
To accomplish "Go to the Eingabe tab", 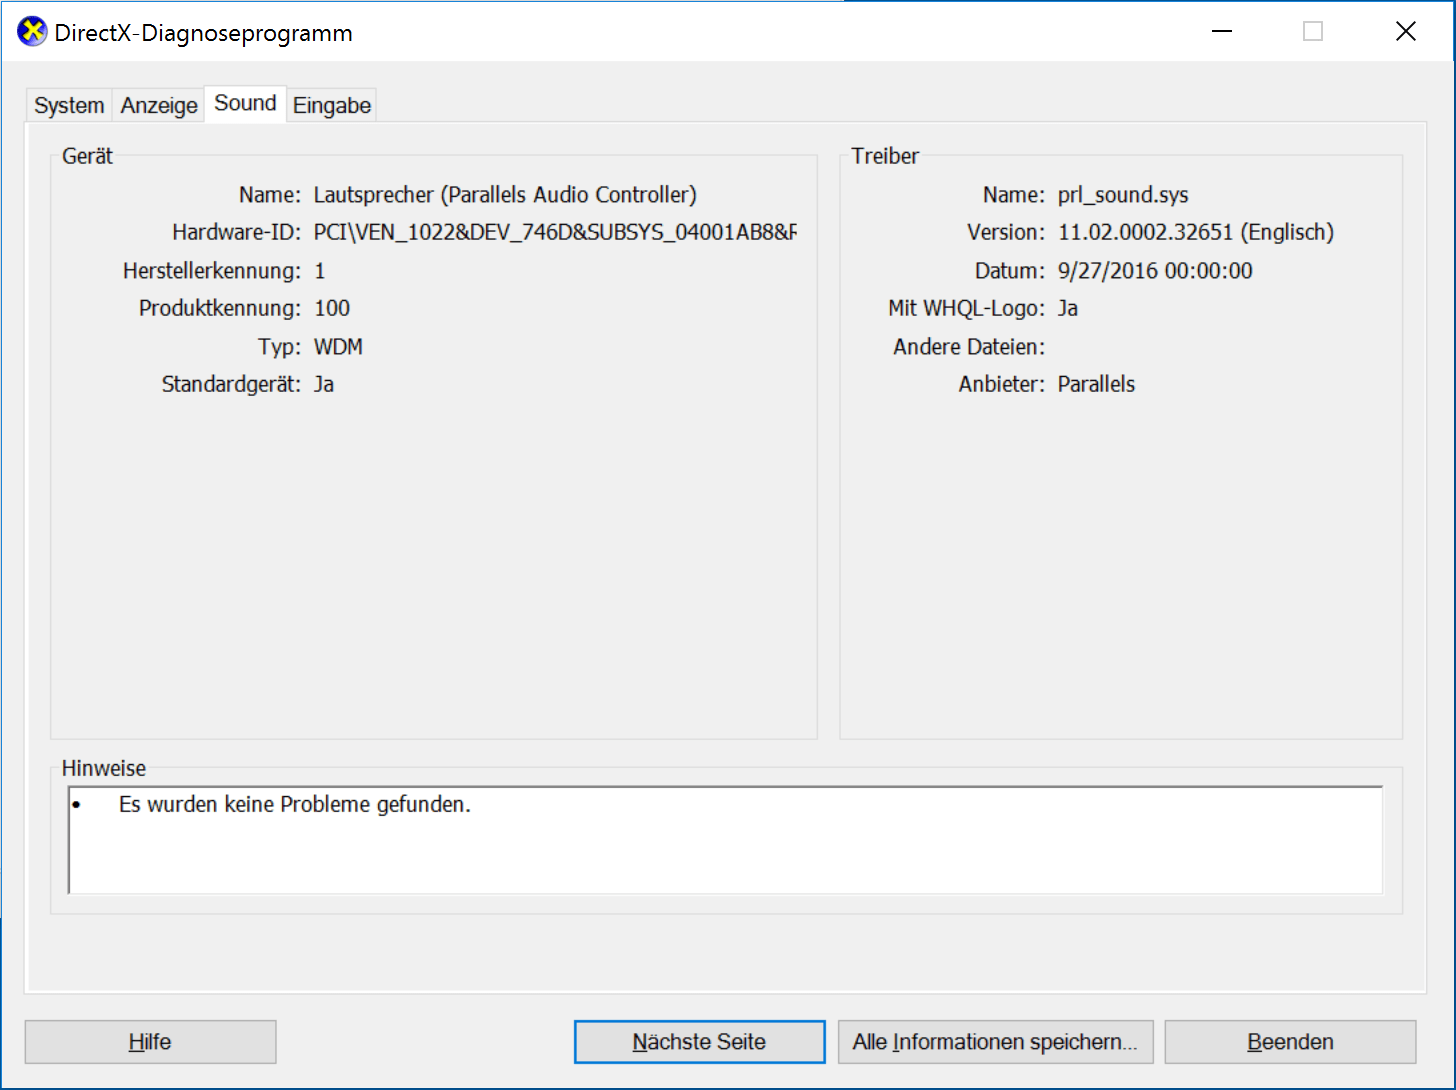I will 332,105.
